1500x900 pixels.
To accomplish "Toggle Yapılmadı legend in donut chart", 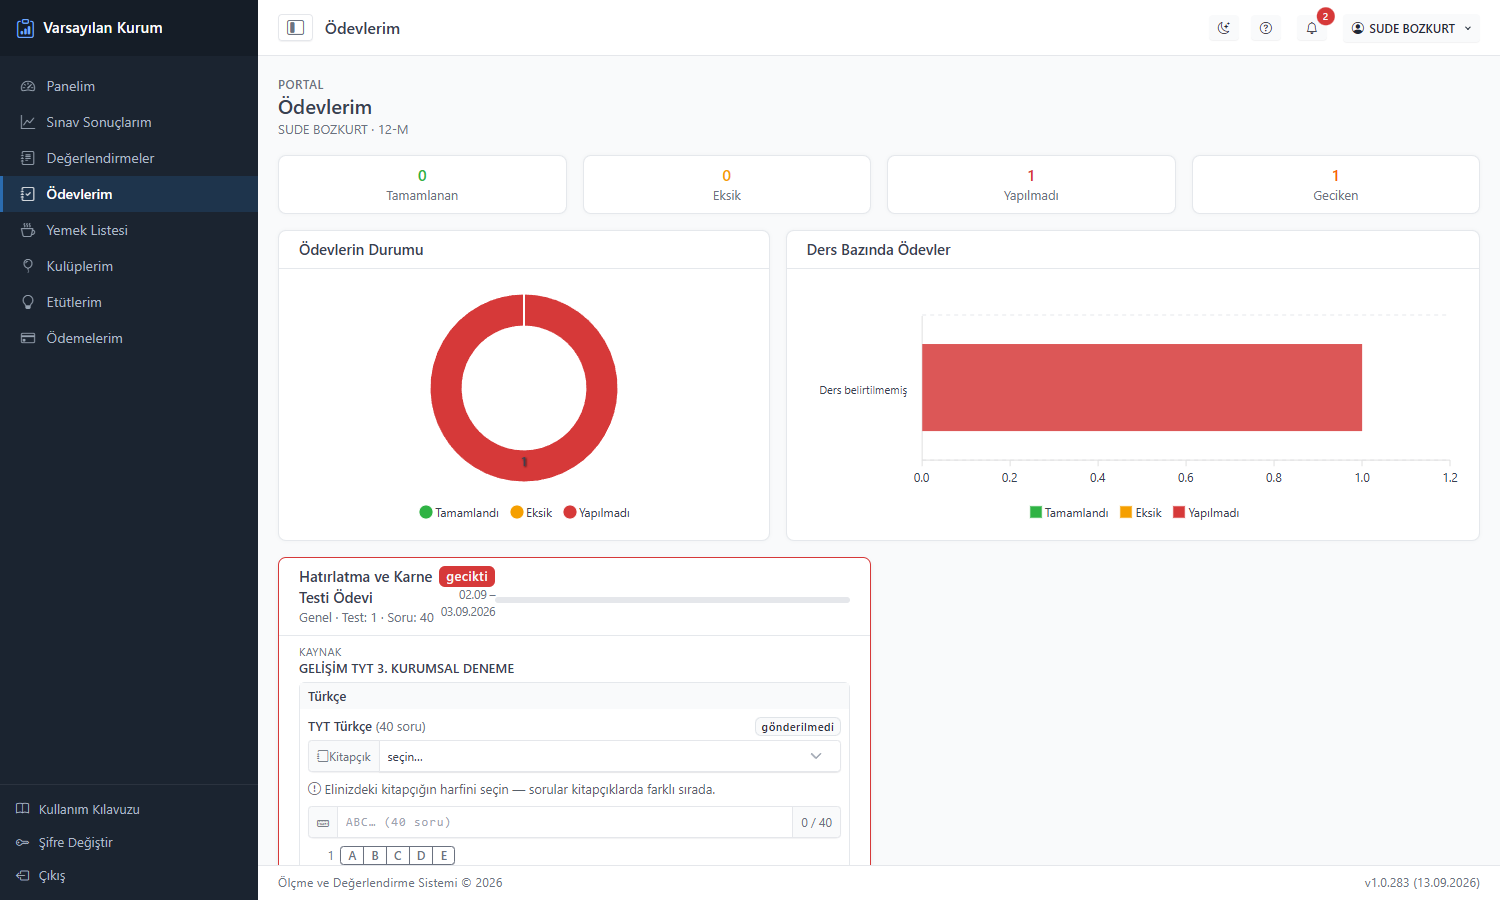I will tap(597, 512).
